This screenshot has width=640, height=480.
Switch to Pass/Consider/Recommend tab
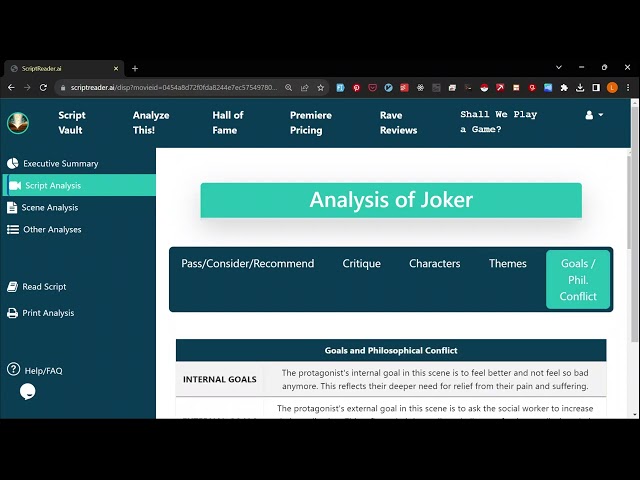coord(248,263)
